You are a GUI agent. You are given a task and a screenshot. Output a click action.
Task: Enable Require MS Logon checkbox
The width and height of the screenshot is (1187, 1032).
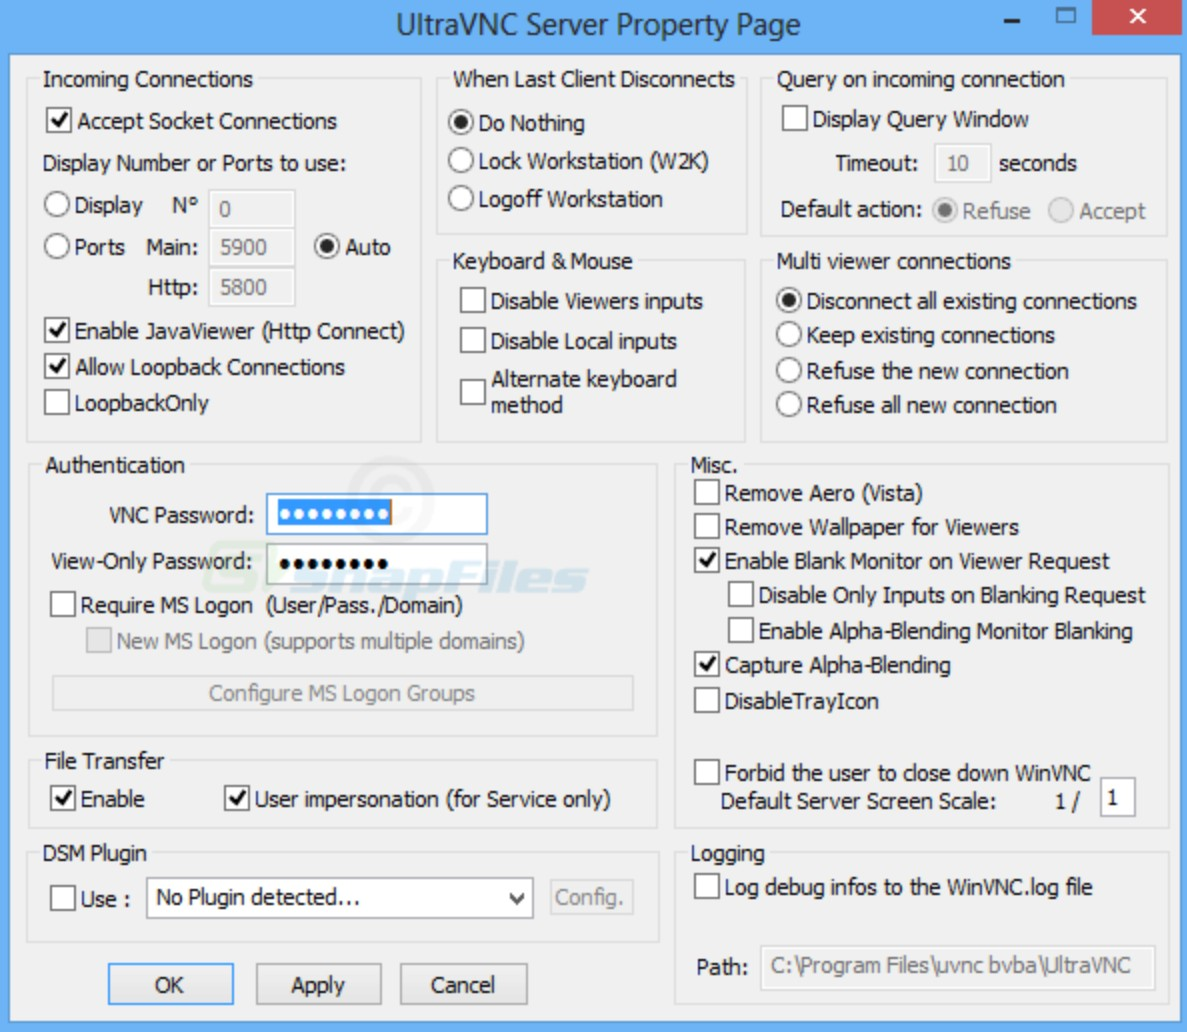pyautogui.click(x=63, y=605)
